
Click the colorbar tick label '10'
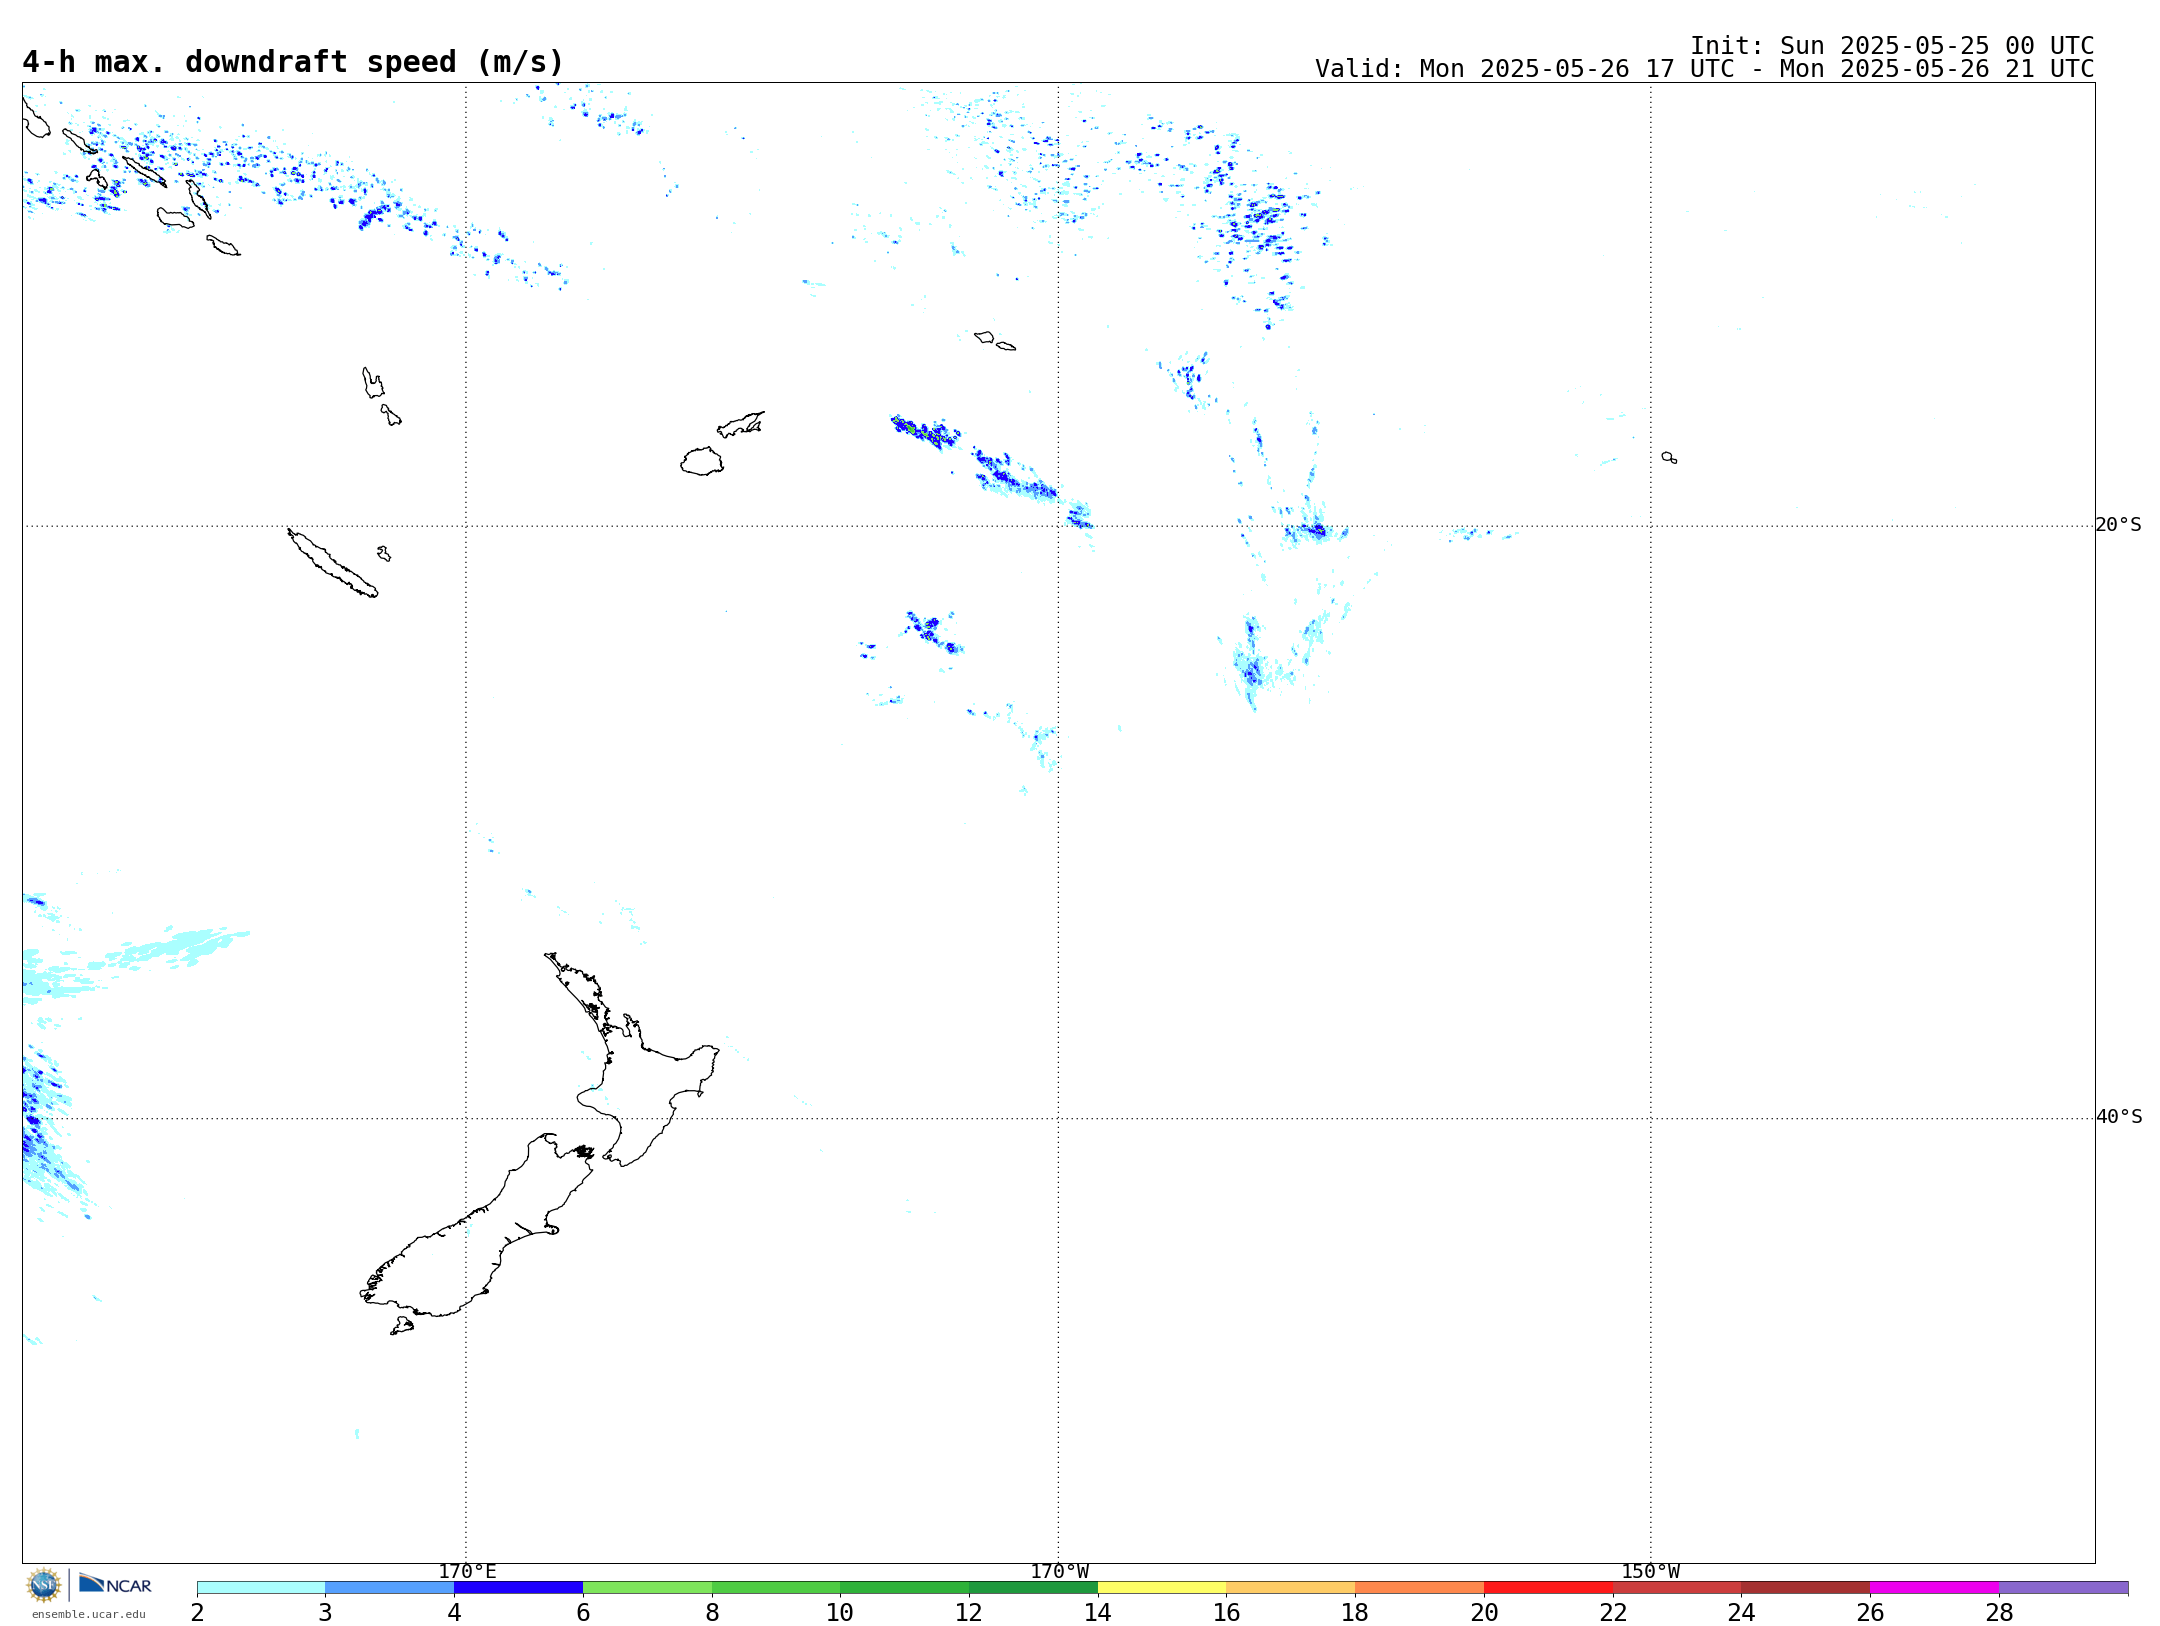(x=840, y=1612)
